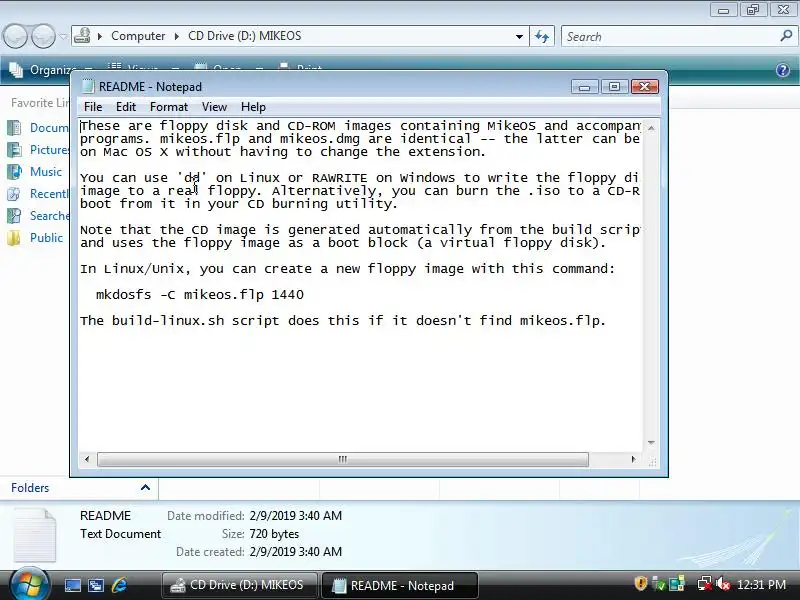Open the Pictures favorite link
Screen dimensions: 800x600
49,149
